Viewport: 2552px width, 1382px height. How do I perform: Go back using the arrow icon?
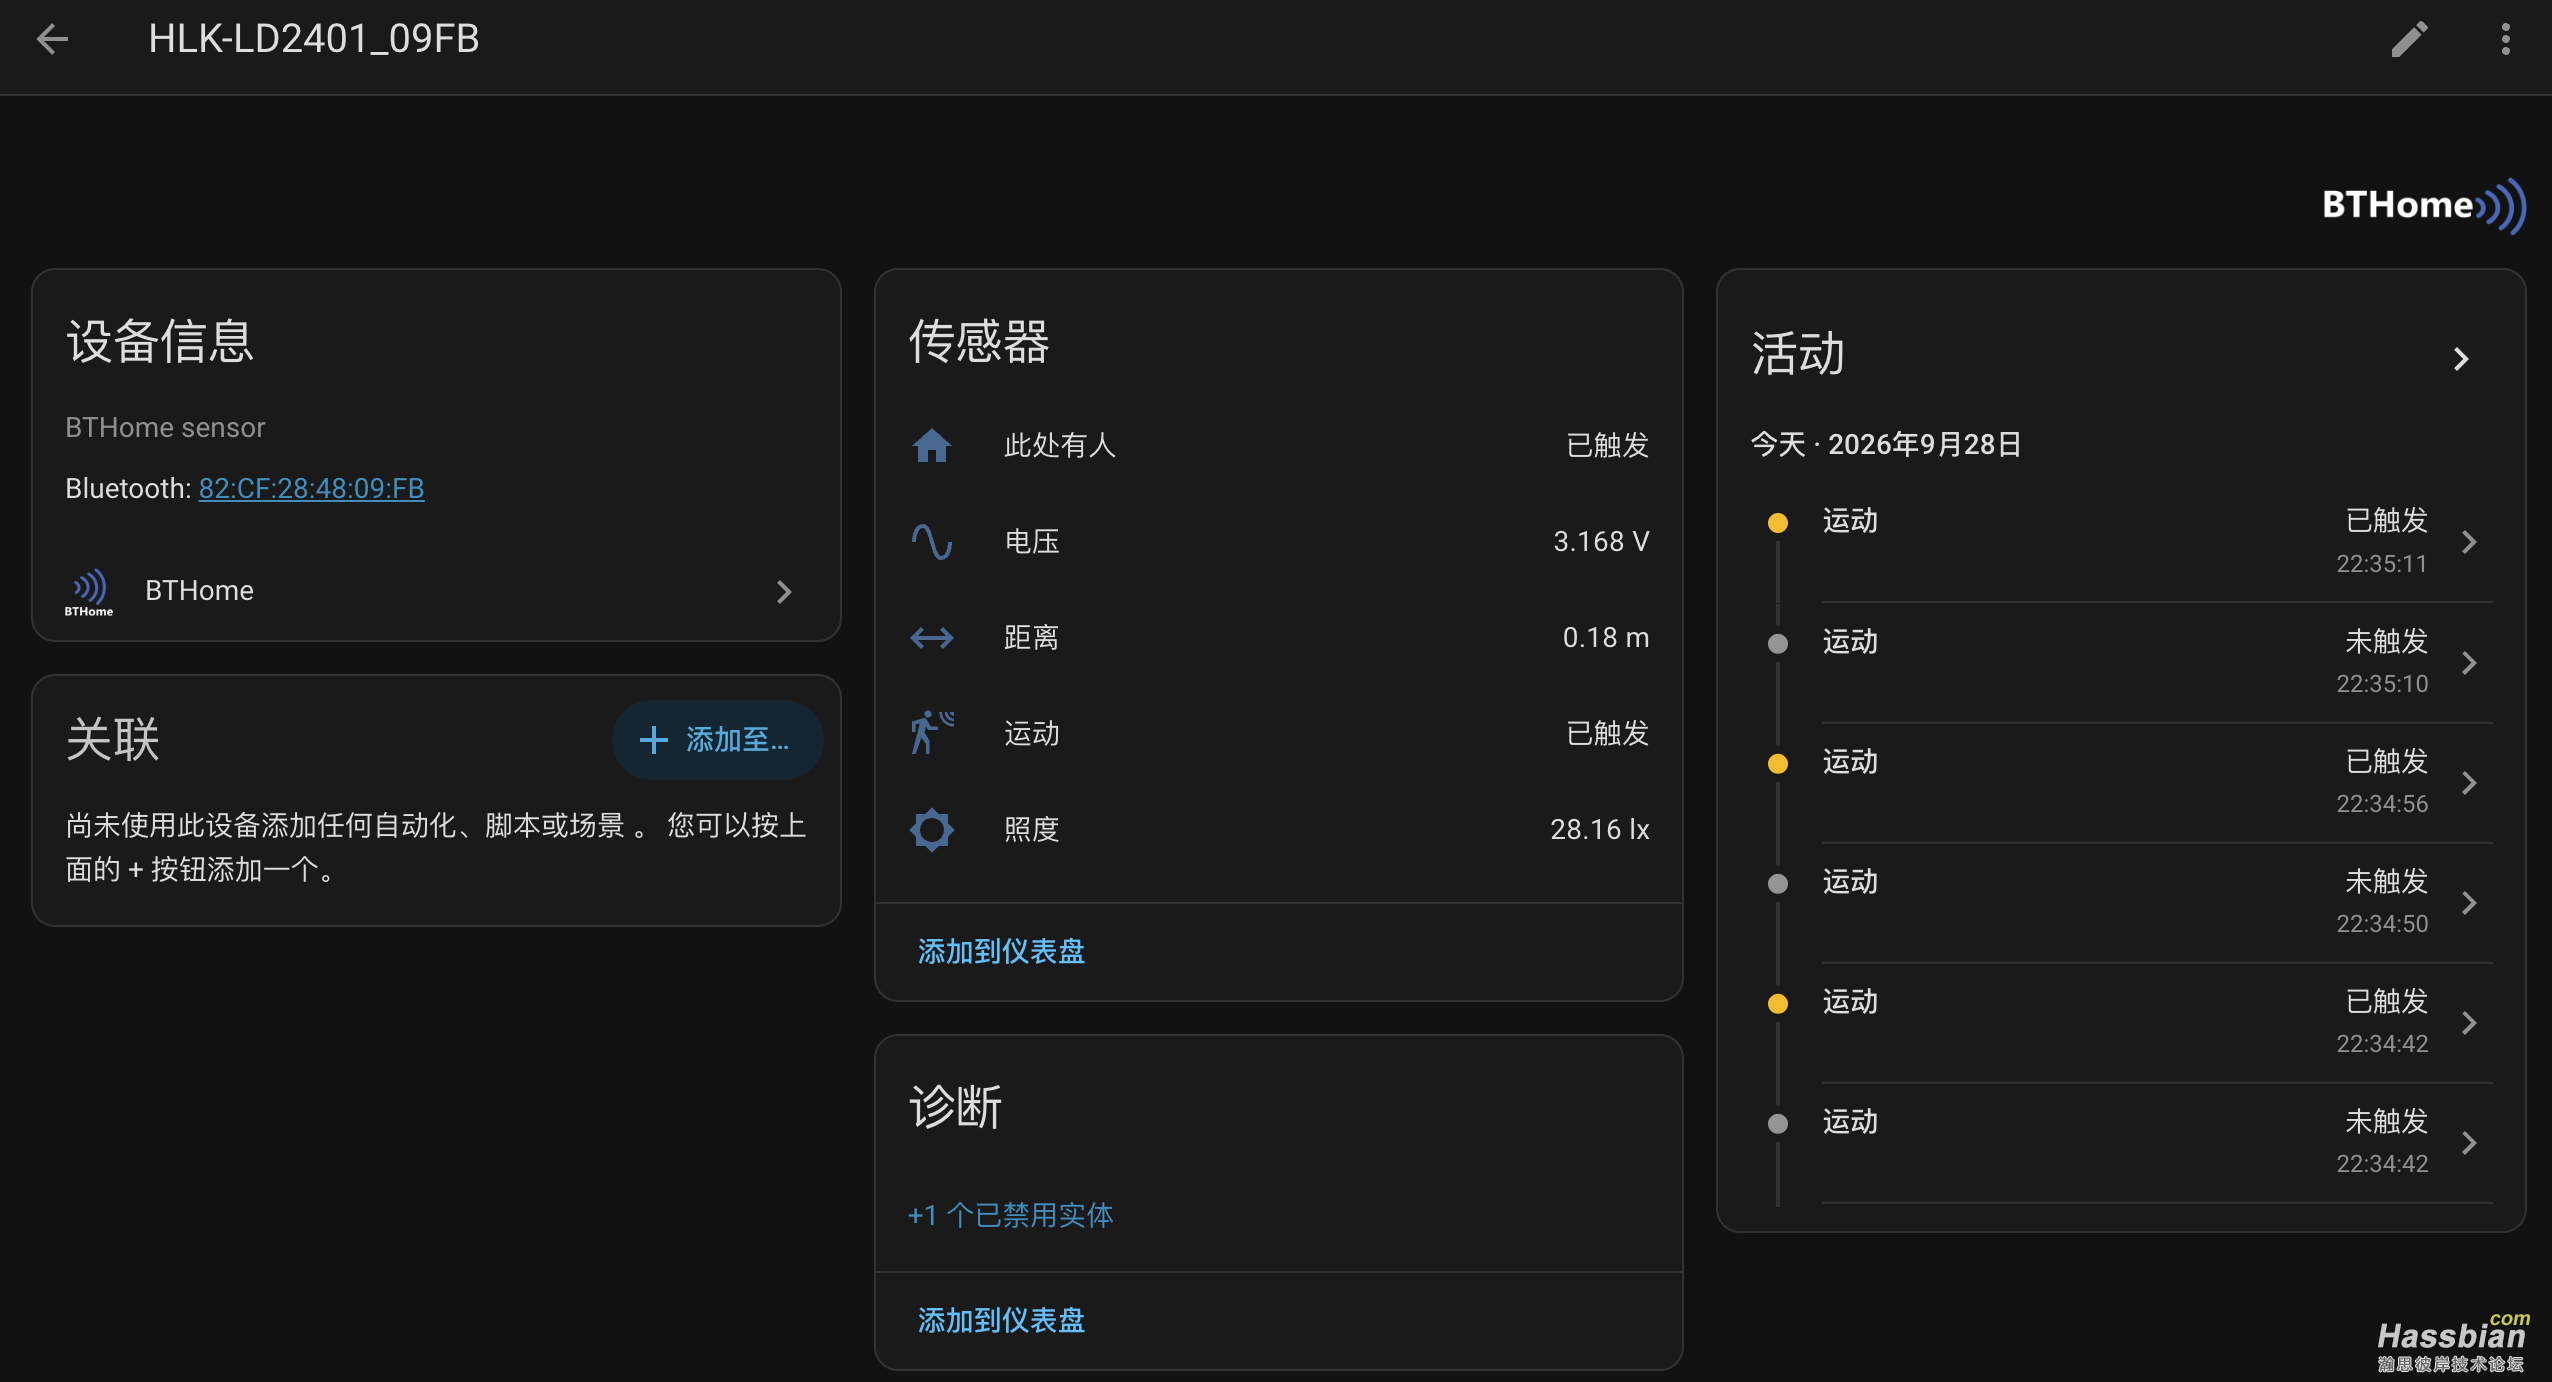(52, 40)
